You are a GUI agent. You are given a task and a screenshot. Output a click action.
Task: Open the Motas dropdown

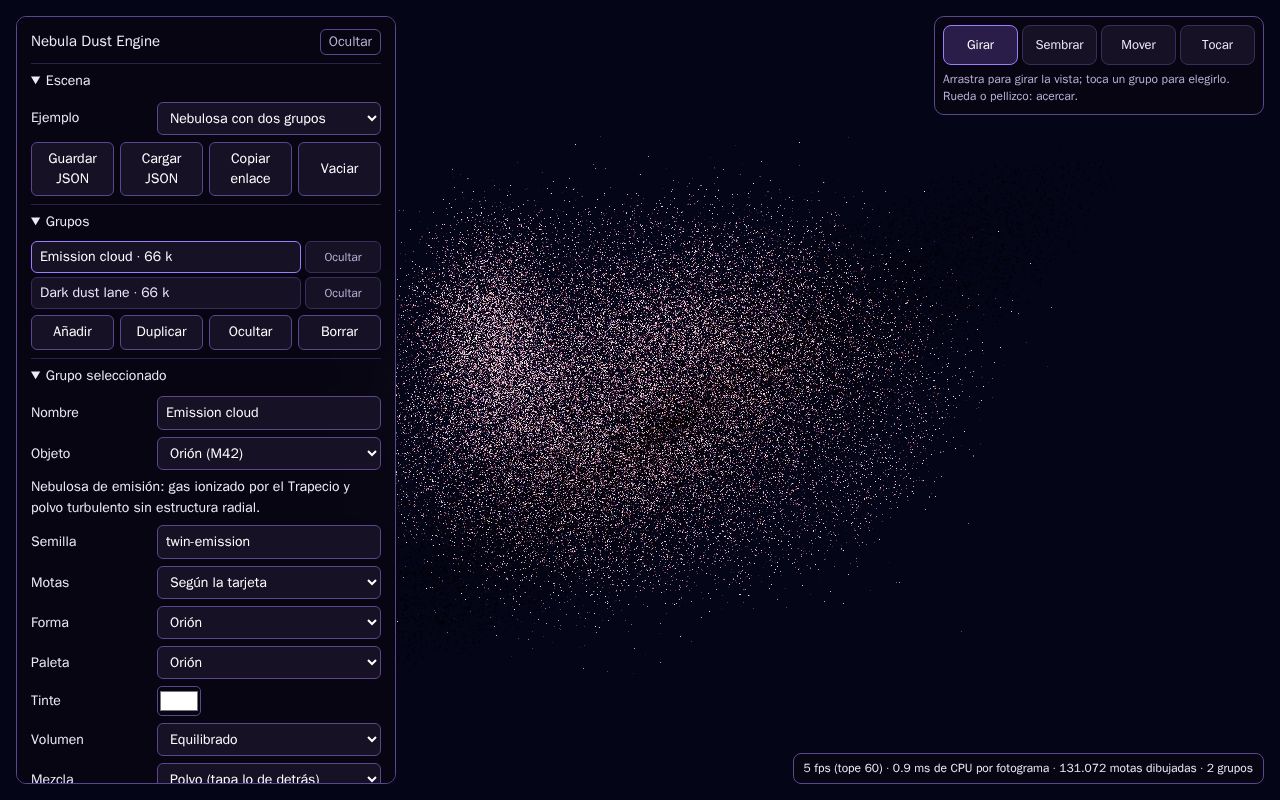point(269,582)
